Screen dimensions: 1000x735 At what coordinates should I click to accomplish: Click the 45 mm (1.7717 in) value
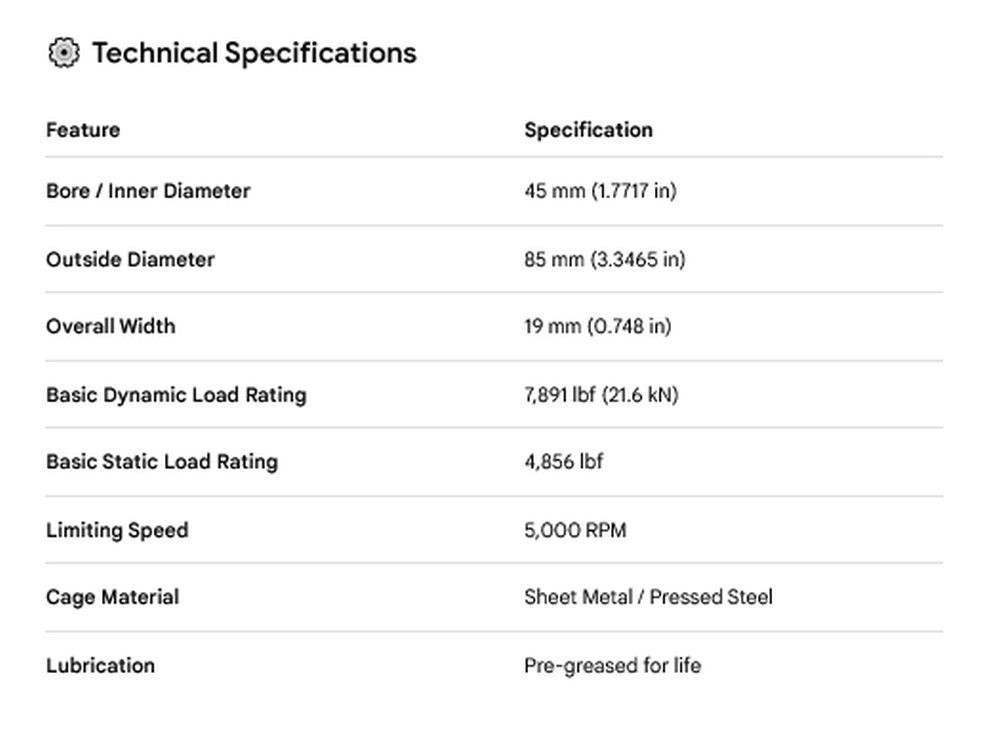tap(600, 191)
